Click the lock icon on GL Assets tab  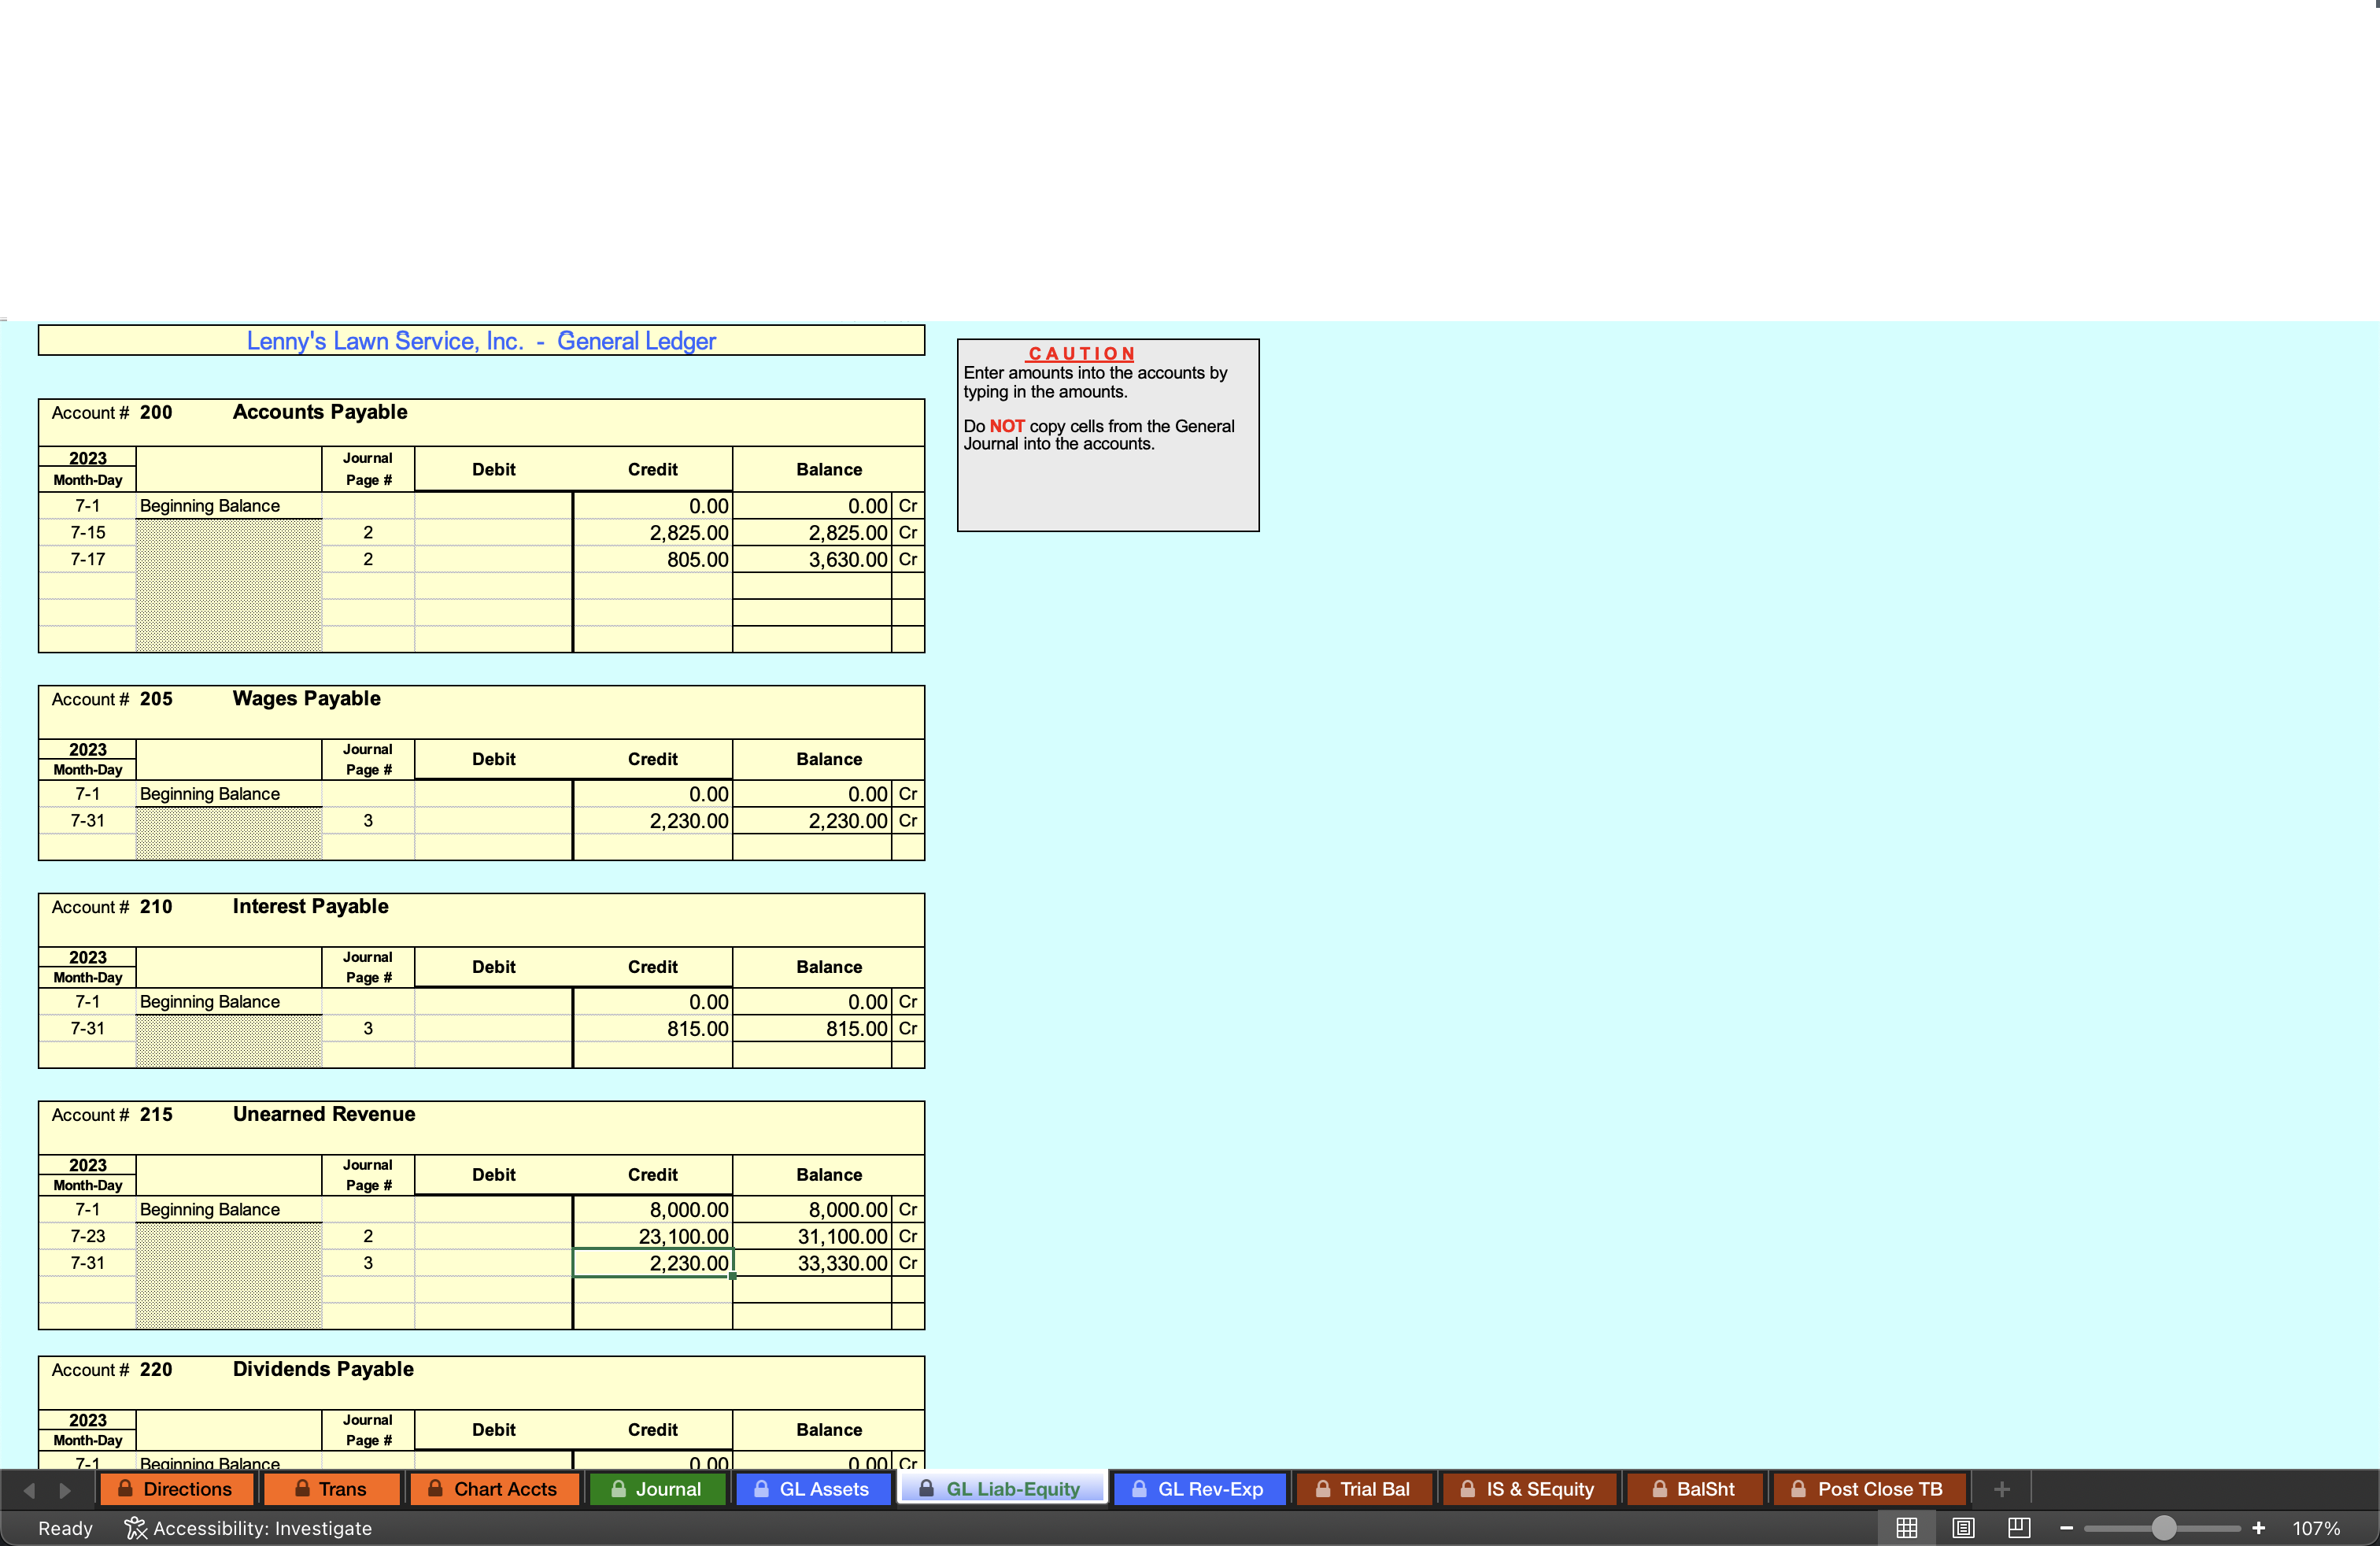(761, 1489)
